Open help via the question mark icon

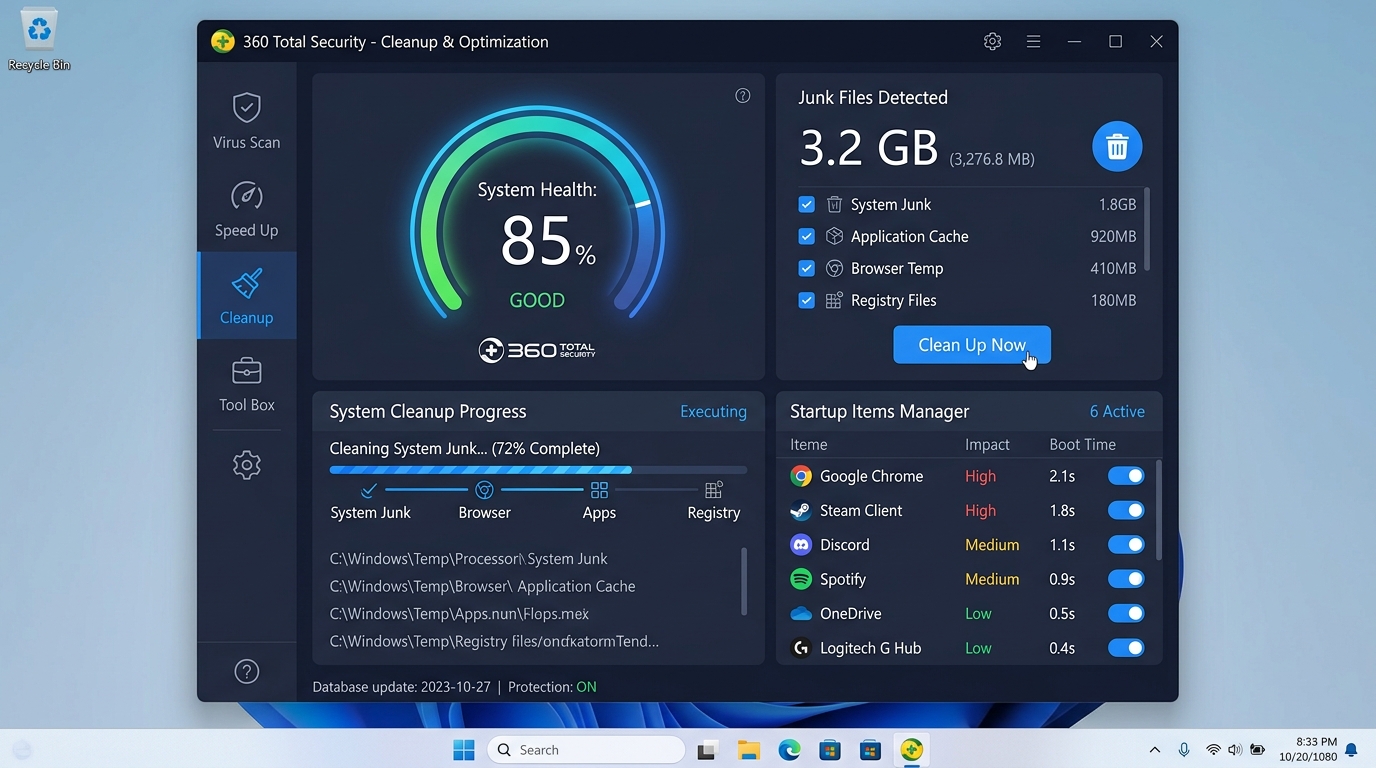tap(246, 671)
